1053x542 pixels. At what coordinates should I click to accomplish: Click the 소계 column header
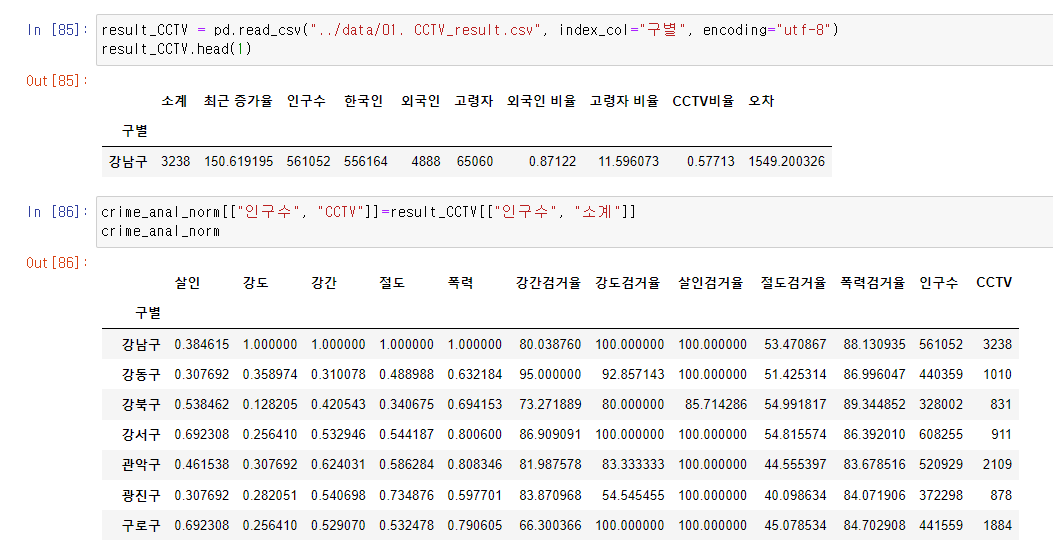tap(175, 101)
